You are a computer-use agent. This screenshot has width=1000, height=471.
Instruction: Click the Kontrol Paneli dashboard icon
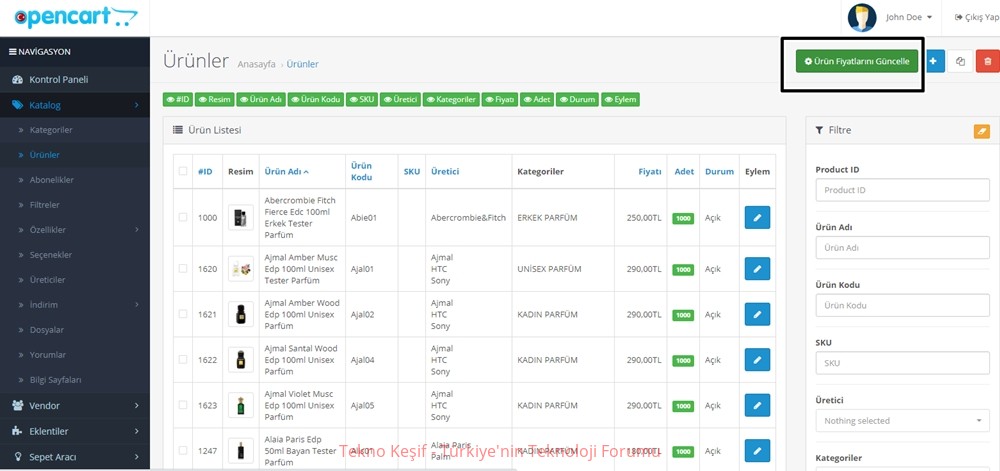point(17,80)
